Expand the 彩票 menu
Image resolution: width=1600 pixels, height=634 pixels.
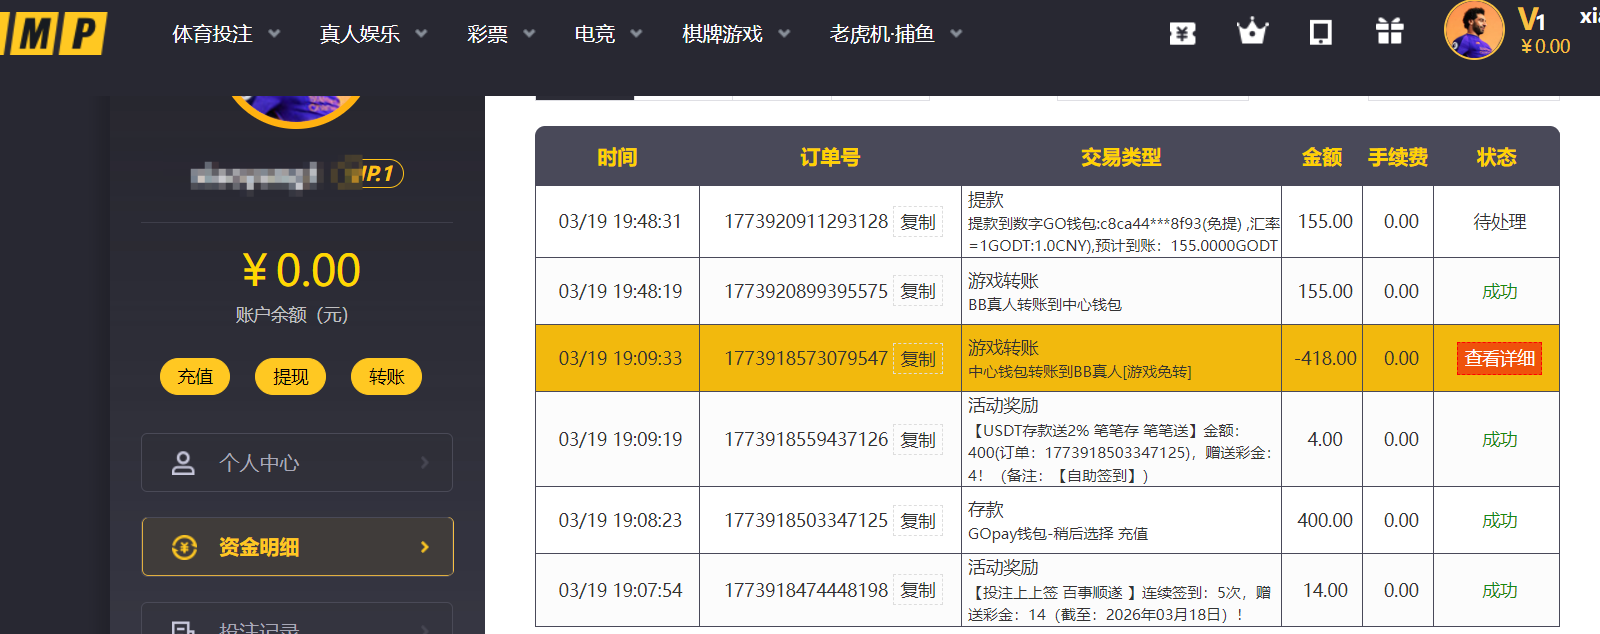pyautogui.click(x=501, y=34)
